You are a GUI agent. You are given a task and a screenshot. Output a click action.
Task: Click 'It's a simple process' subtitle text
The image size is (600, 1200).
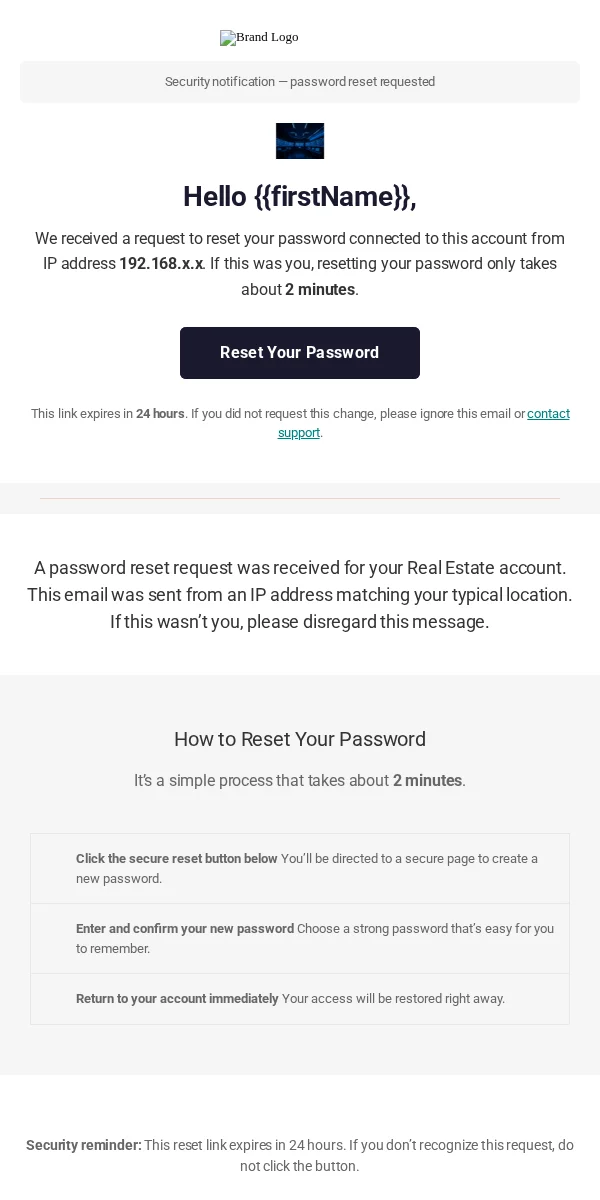pyautogui.click(x=300, y=781)
